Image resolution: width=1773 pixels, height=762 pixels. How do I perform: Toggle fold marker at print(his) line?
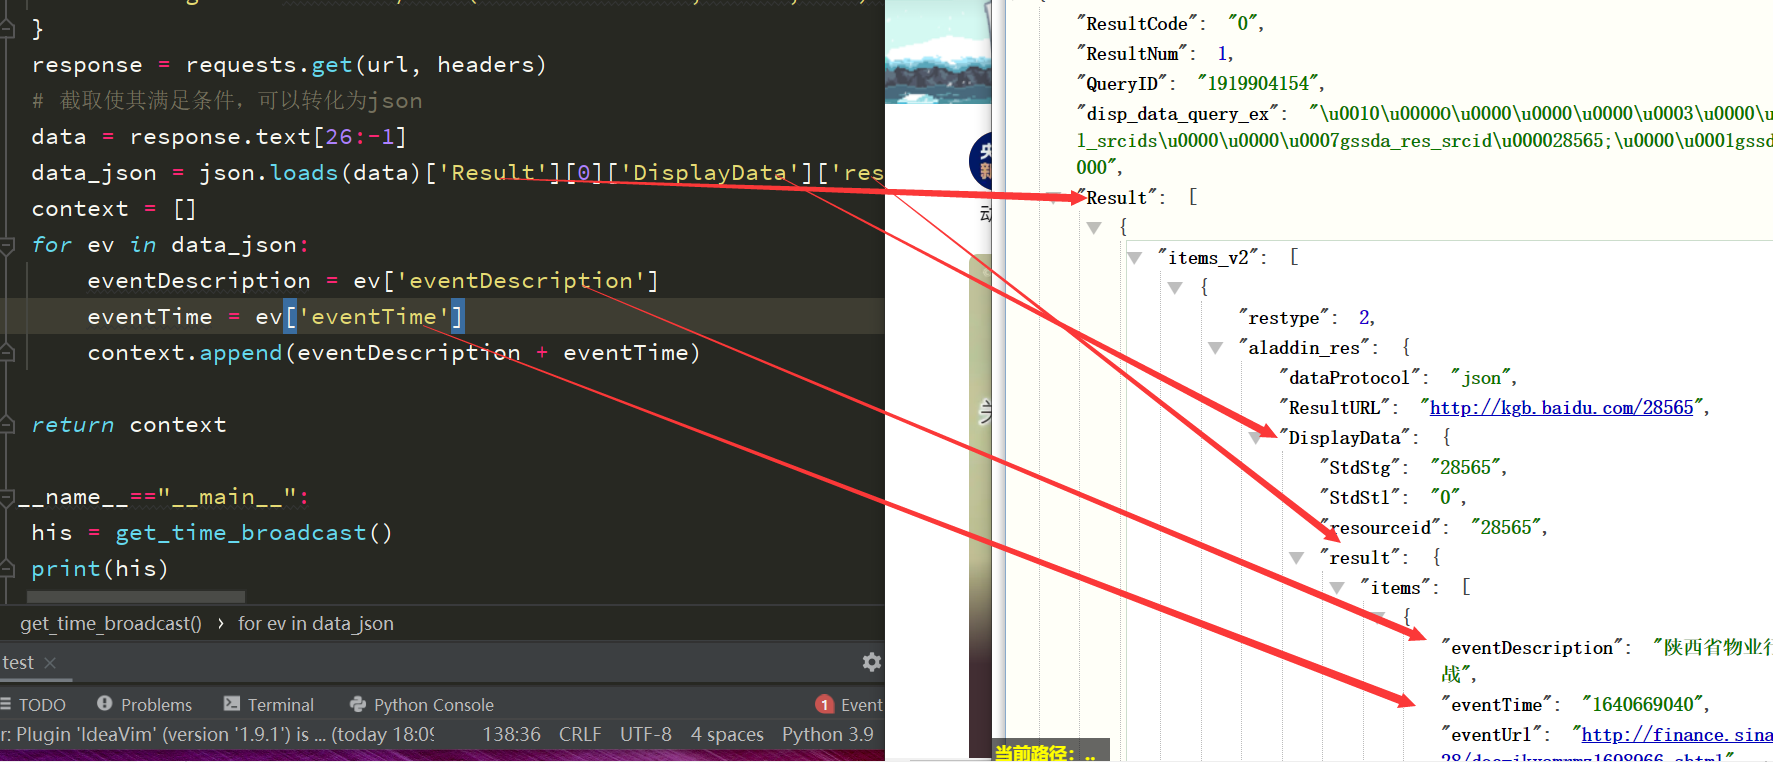[x=7, y=569]
